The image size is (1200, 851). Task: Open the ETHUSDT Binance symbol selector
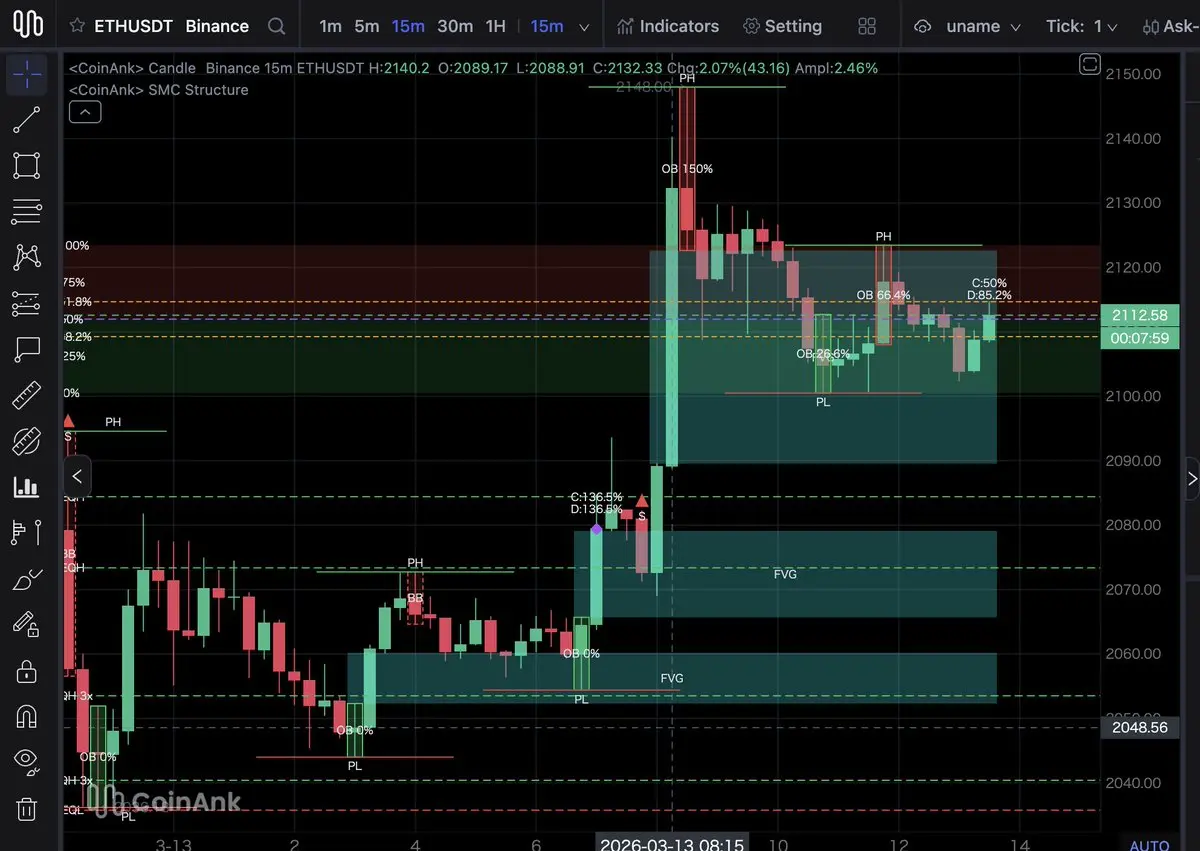pyautogui.click(x=171, y=26)
